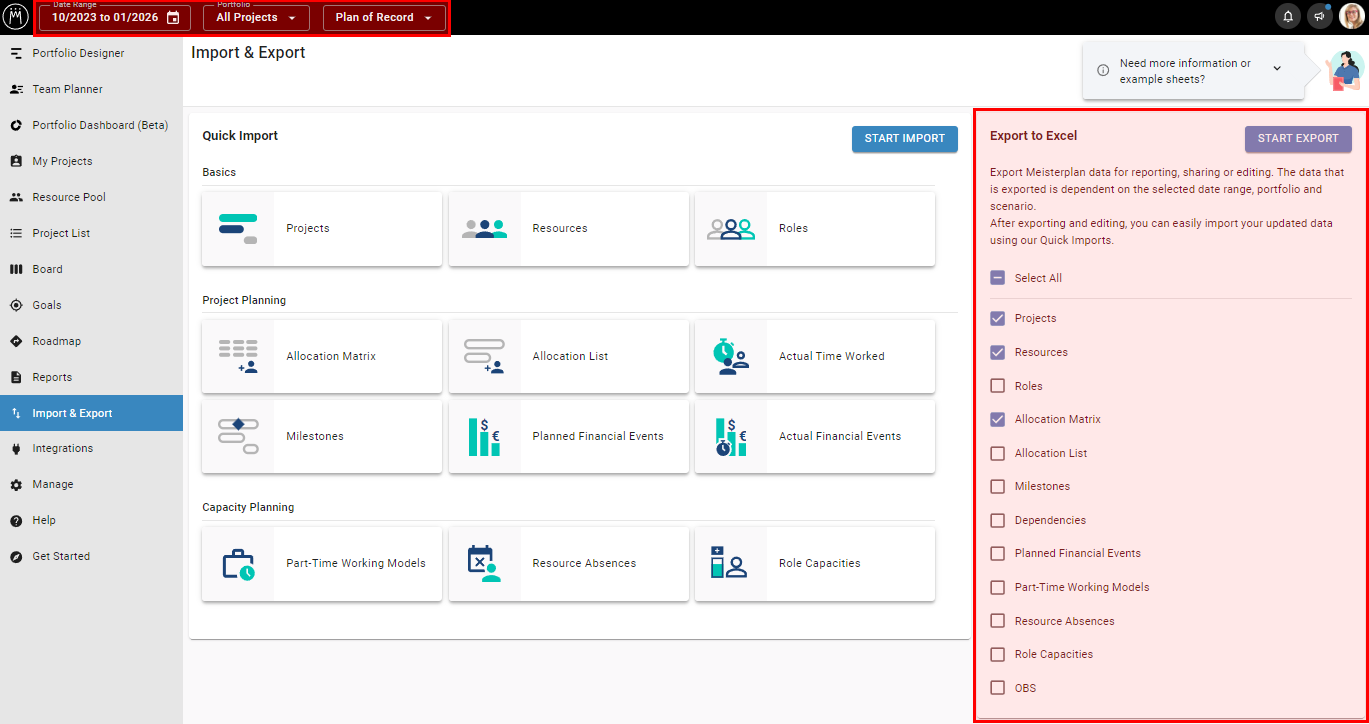Click the Meisterplan logo icon
The height and width of the screenshot is (724, 1369).
(x=16, y=17)
